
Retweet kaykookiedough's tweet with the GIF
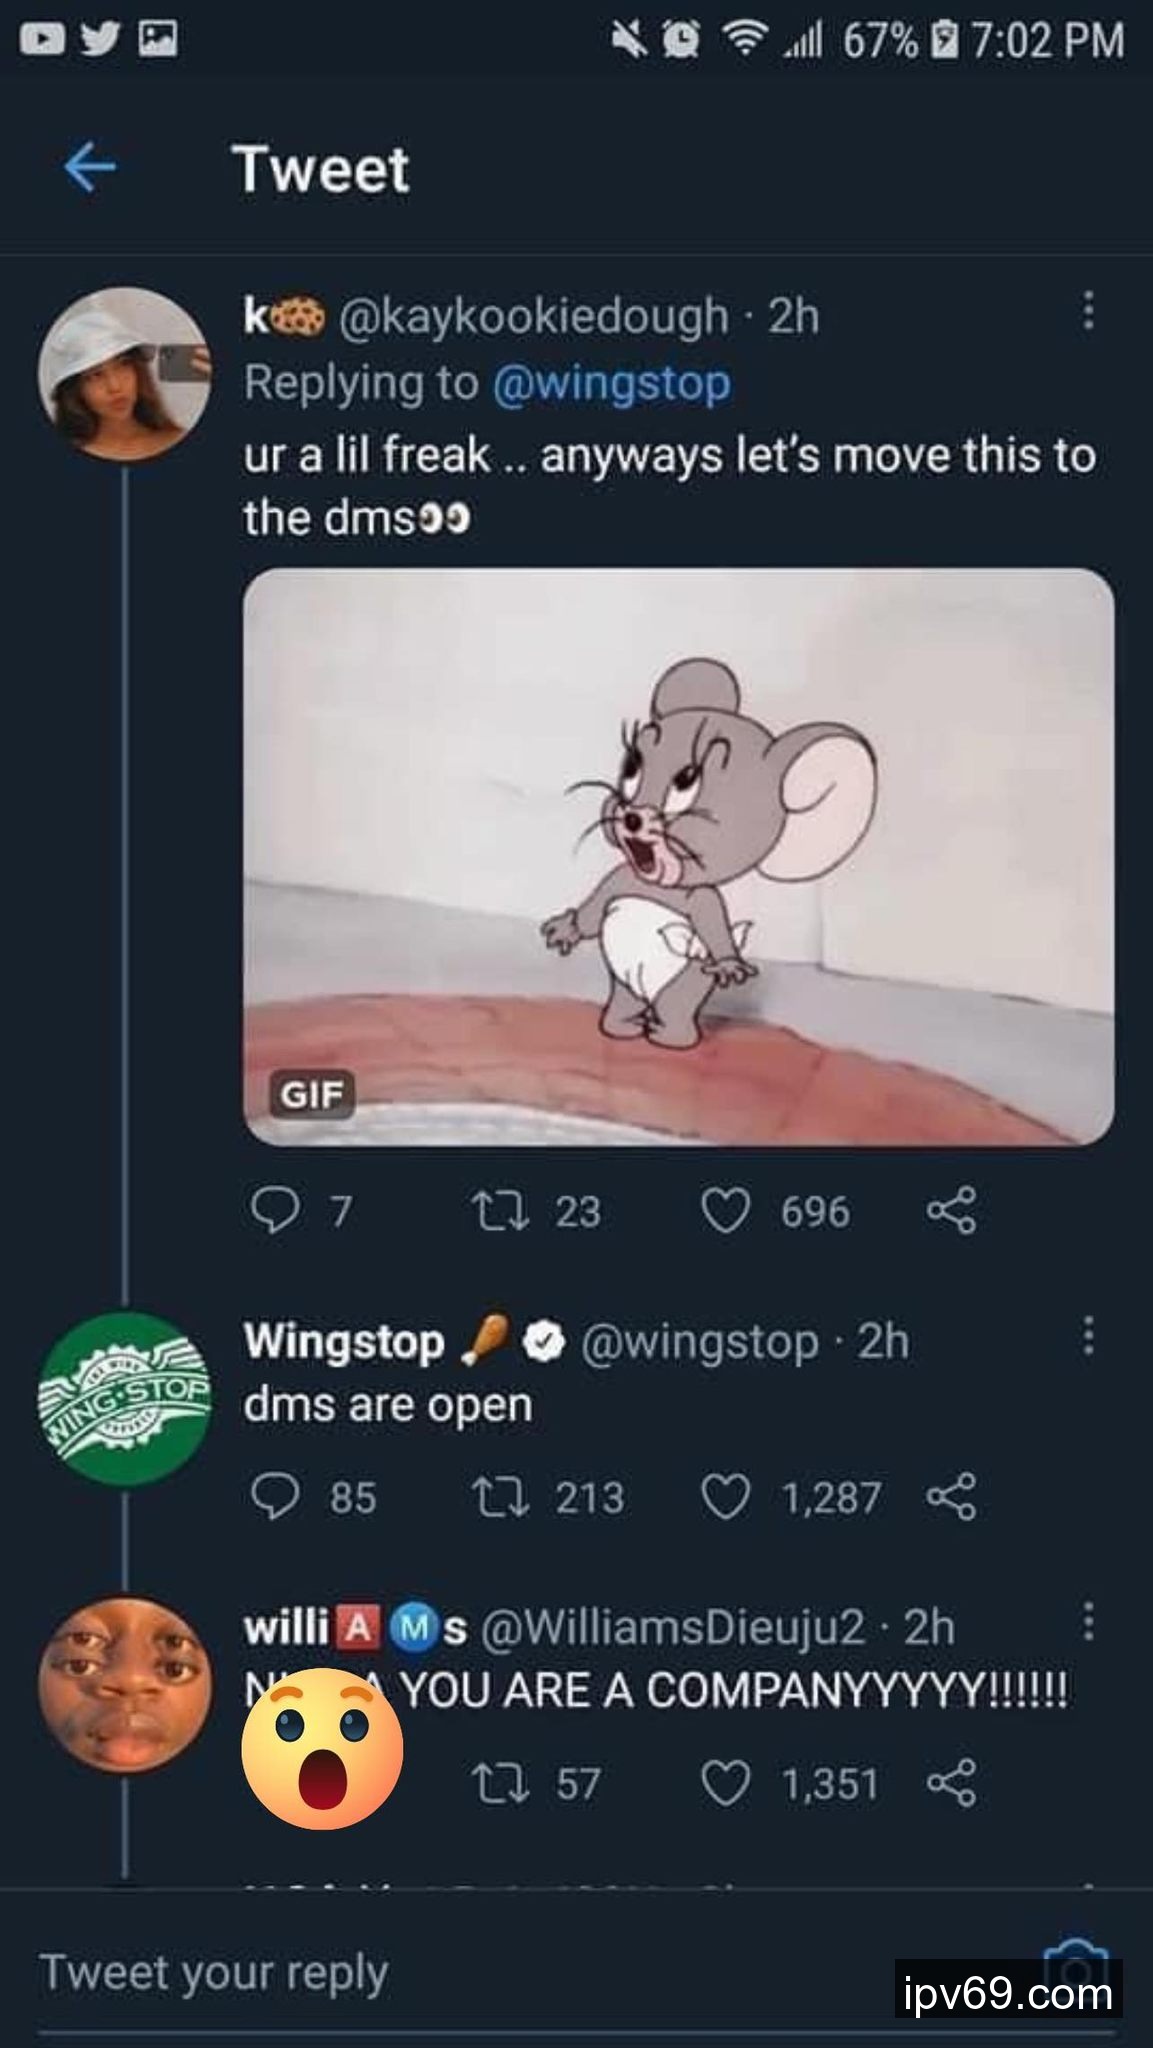point(493,1212)
